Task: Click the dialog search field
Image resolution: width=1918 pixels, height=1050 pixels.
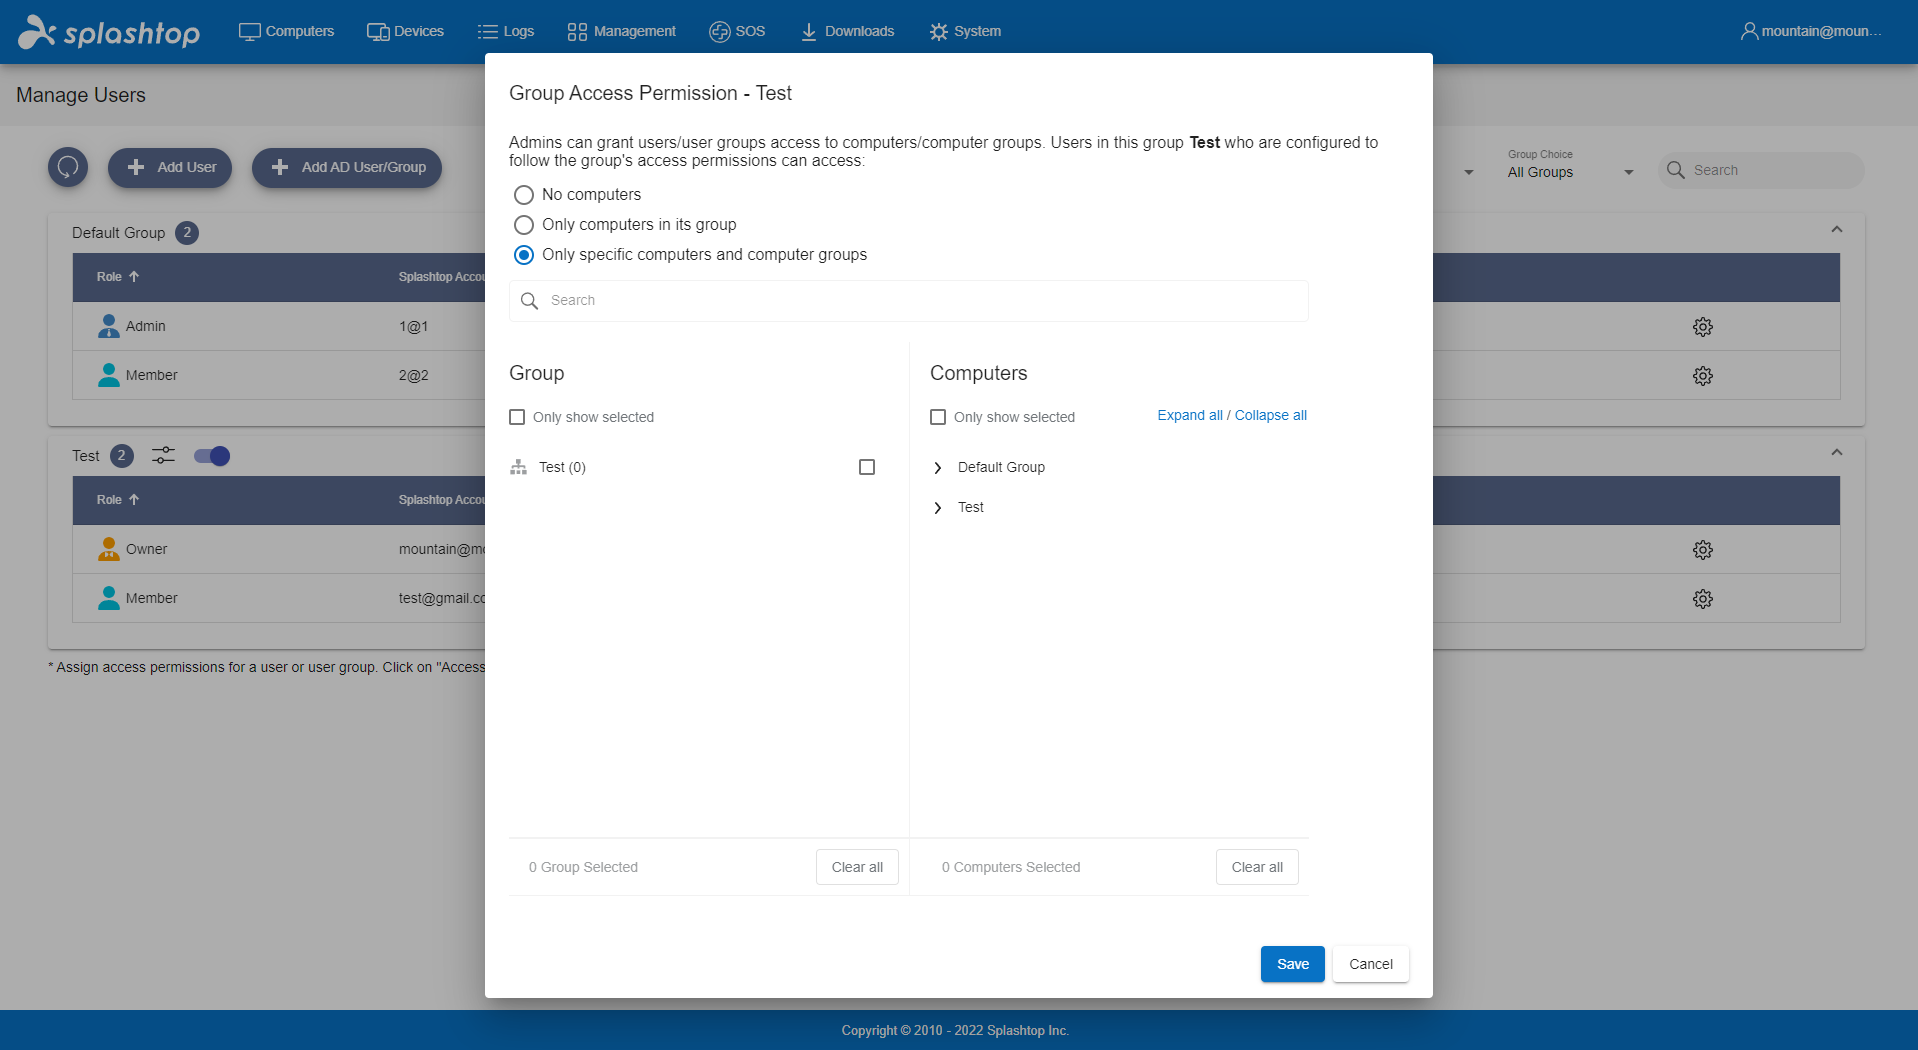Action: (908, 300)
